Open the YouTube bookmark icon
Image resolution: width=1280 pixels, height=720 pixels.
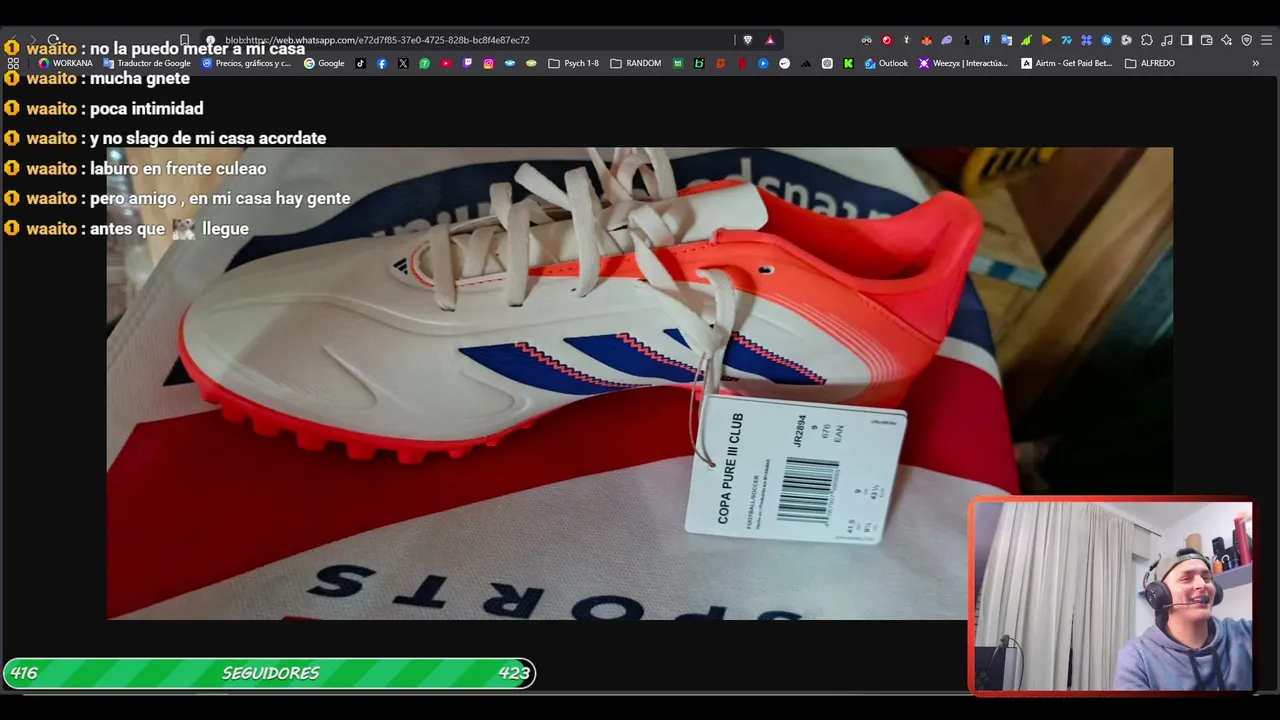coord(446,63)
